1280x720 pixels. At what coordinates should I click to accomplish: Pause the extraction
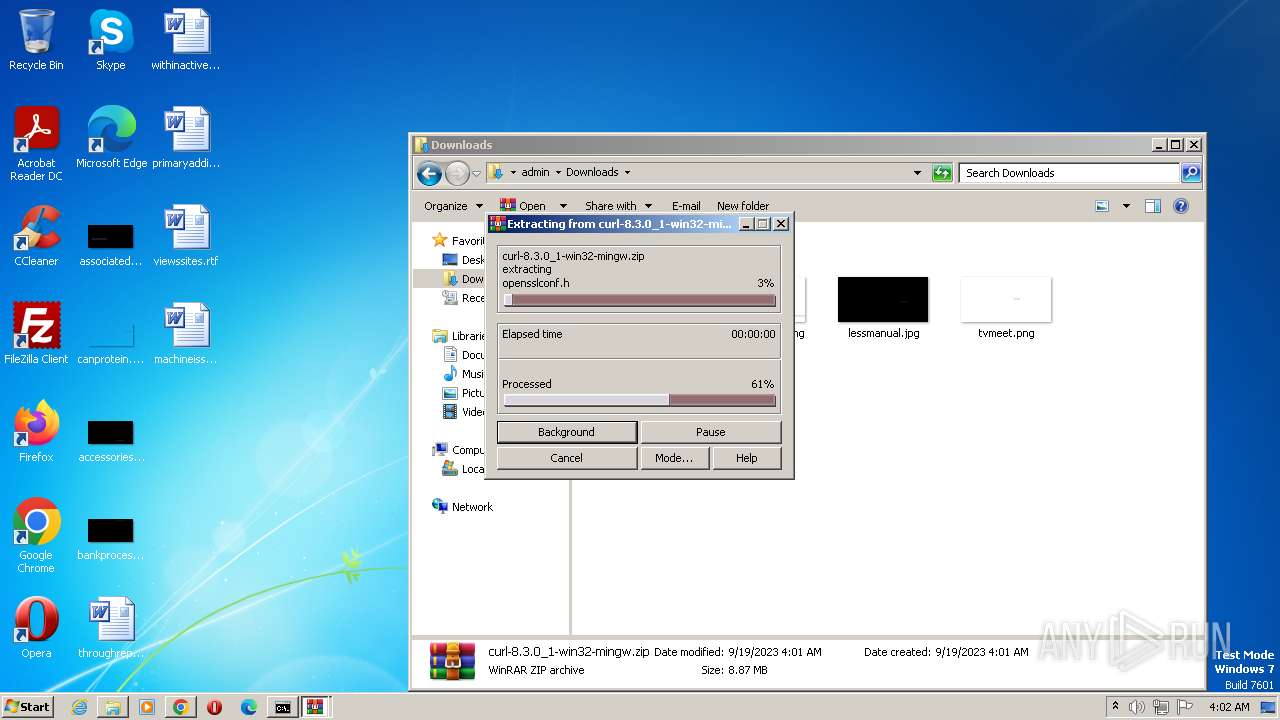click(x=710, y=432)
